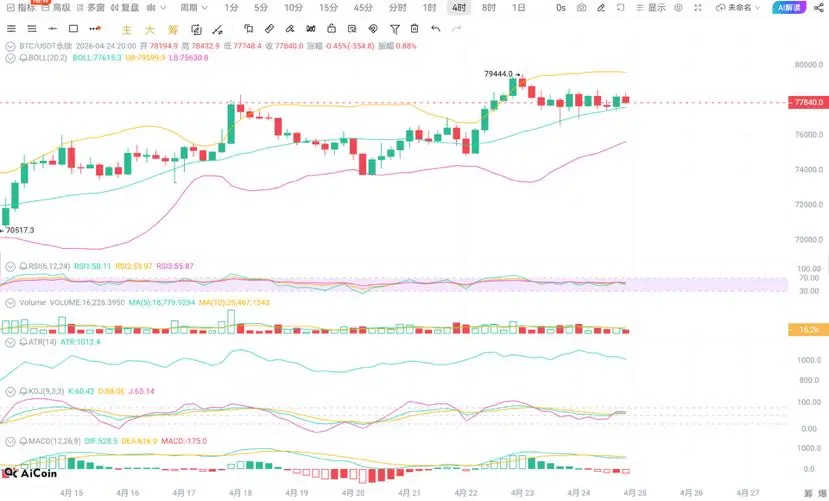Click the share icon
The height and width of the screenshot is (501, 829).
click(818, 8)
